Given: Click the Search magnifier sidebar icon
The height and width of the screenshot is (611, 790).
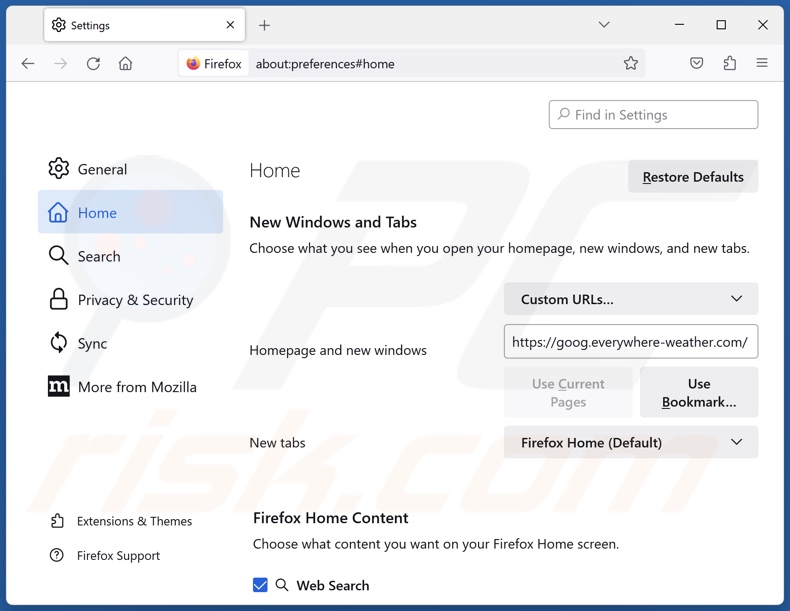Looking at the screenshot, I should pyautogui.click(x=58, y=255).
